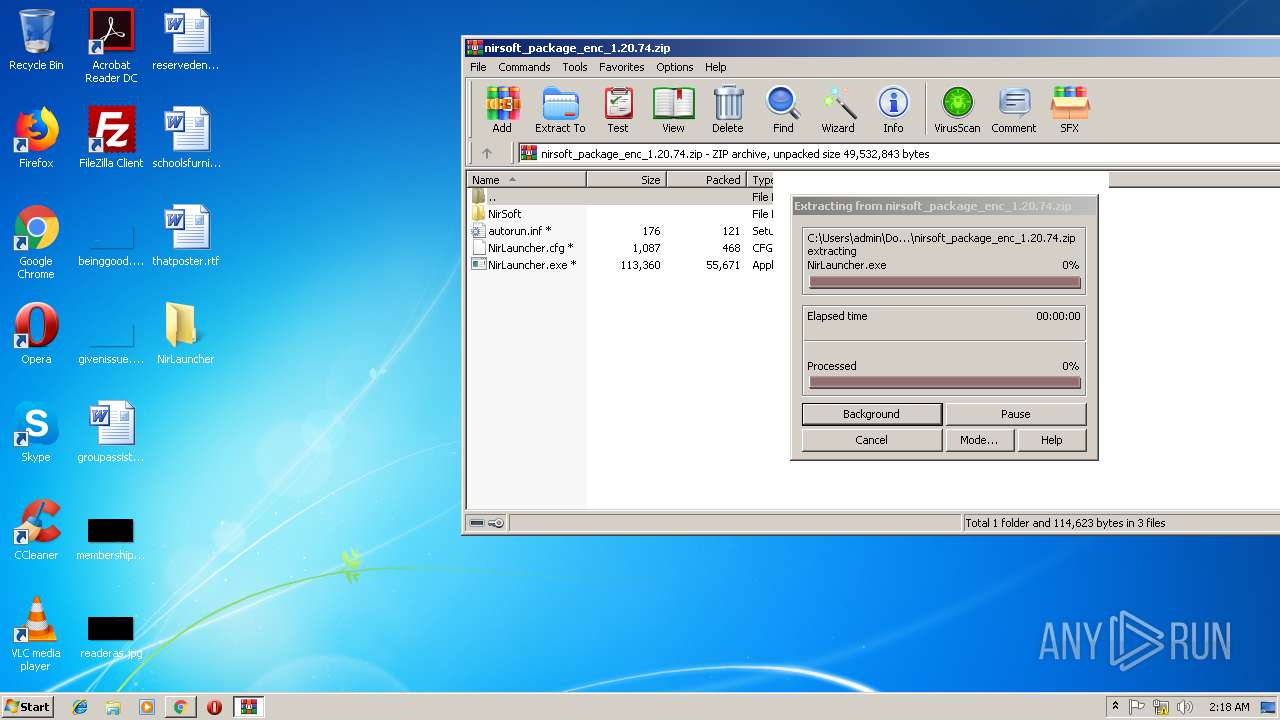Click the WinRAR taskbar button
This screenshot has width=1280, height=720.
[x=248, y=707]
